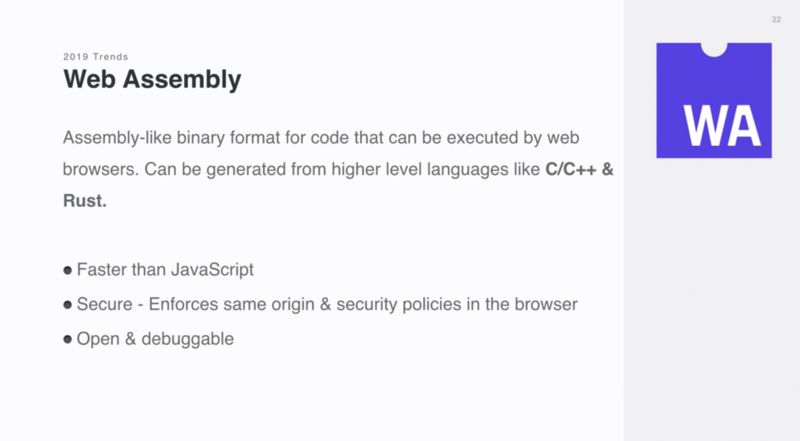
Task: Click the bullet dot before Faster than JavaScript
Action: pyautogui.click(x=68, y=270)
